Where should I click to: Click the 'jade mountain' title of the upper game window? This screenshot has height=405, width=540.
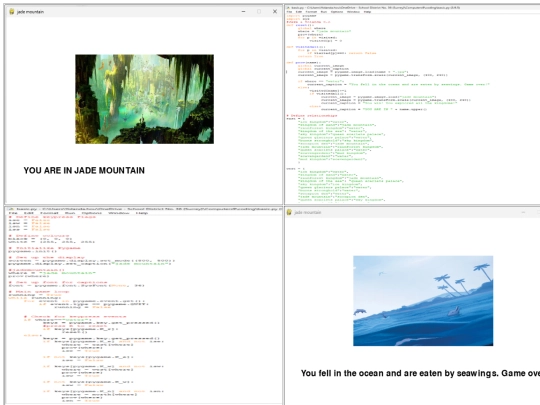coord(30,12)
